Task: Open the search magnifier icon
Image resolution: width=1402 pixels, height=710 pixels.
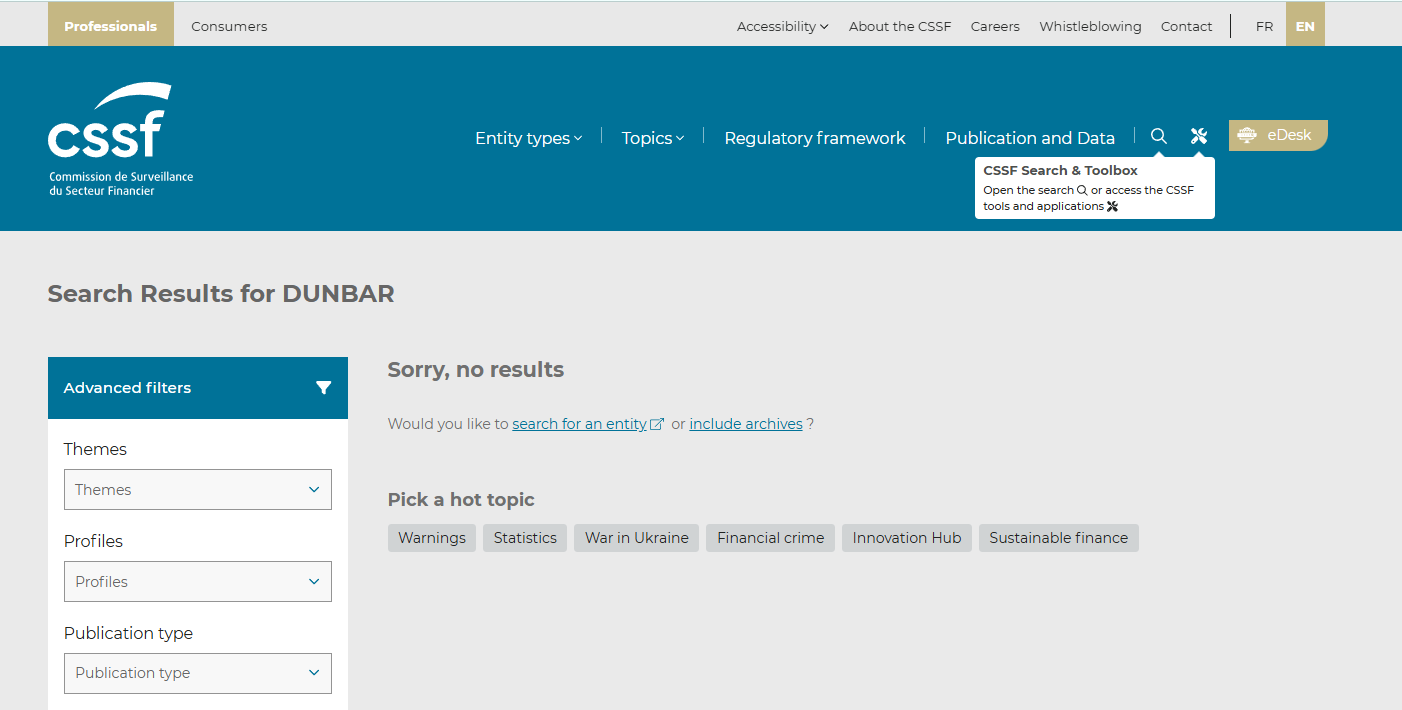Action: click(x=1159, y=137)
